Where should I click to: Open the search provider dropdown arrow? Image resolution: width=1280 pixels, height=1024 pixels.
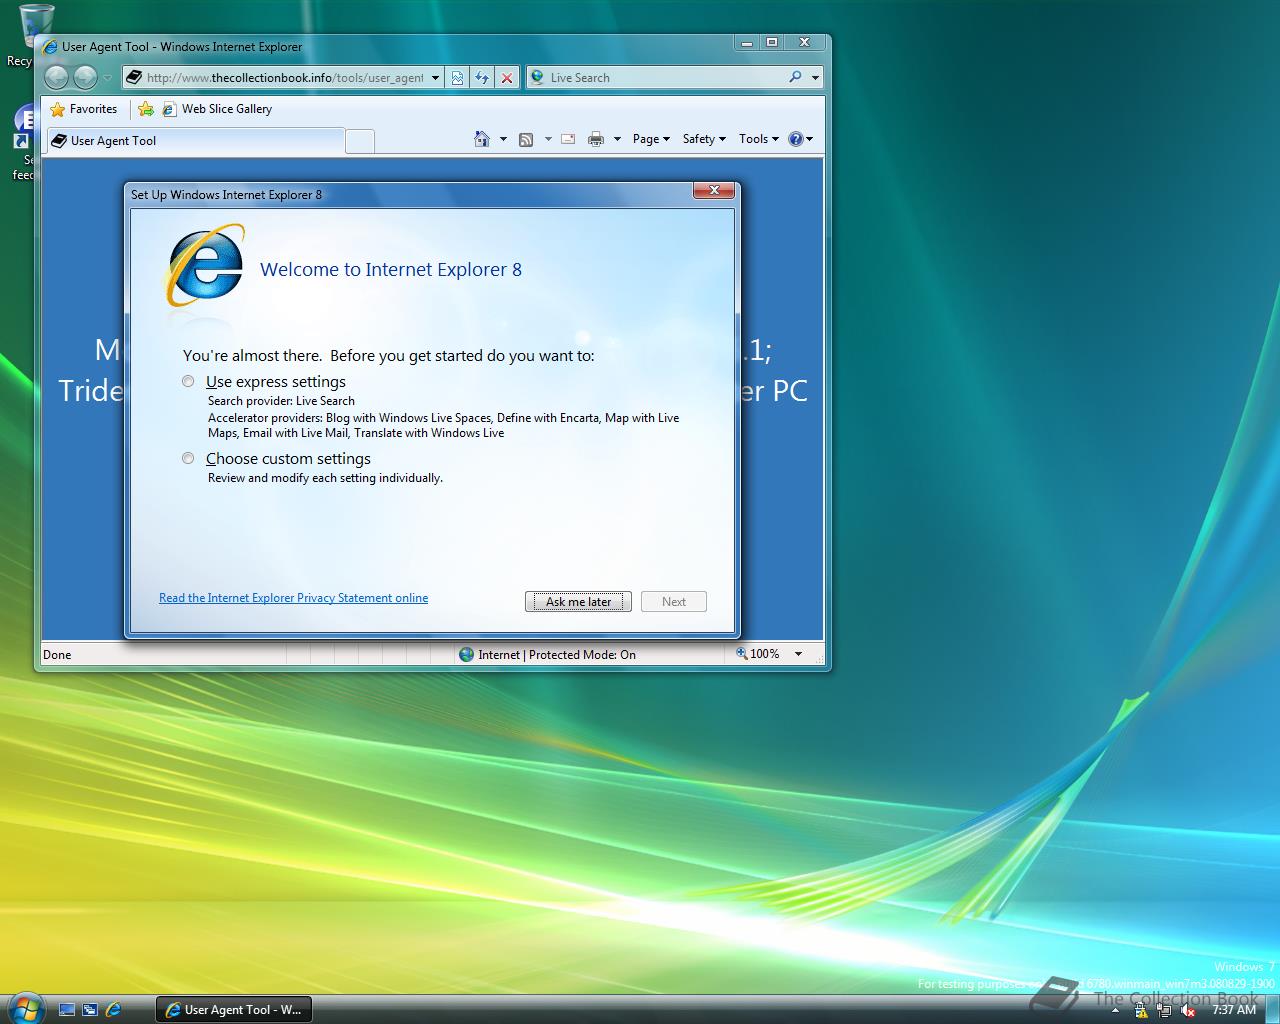click(x=815, y=78)
